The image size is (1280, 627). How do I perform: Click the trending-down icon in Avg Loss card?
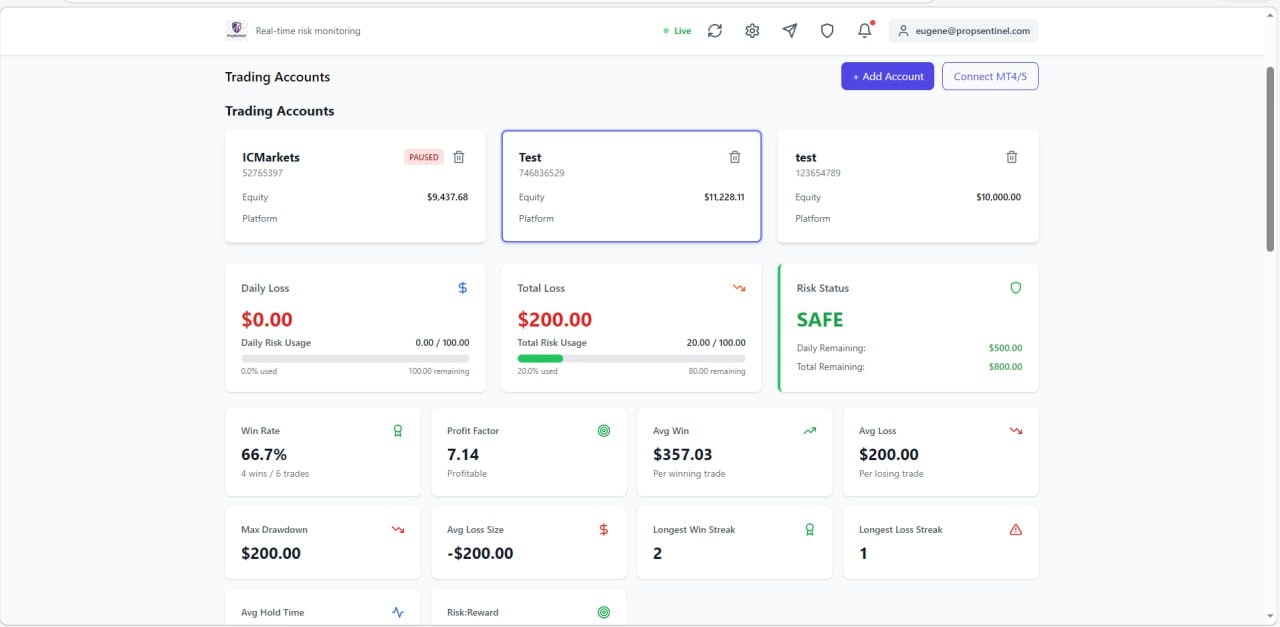tap(1016, 431)
